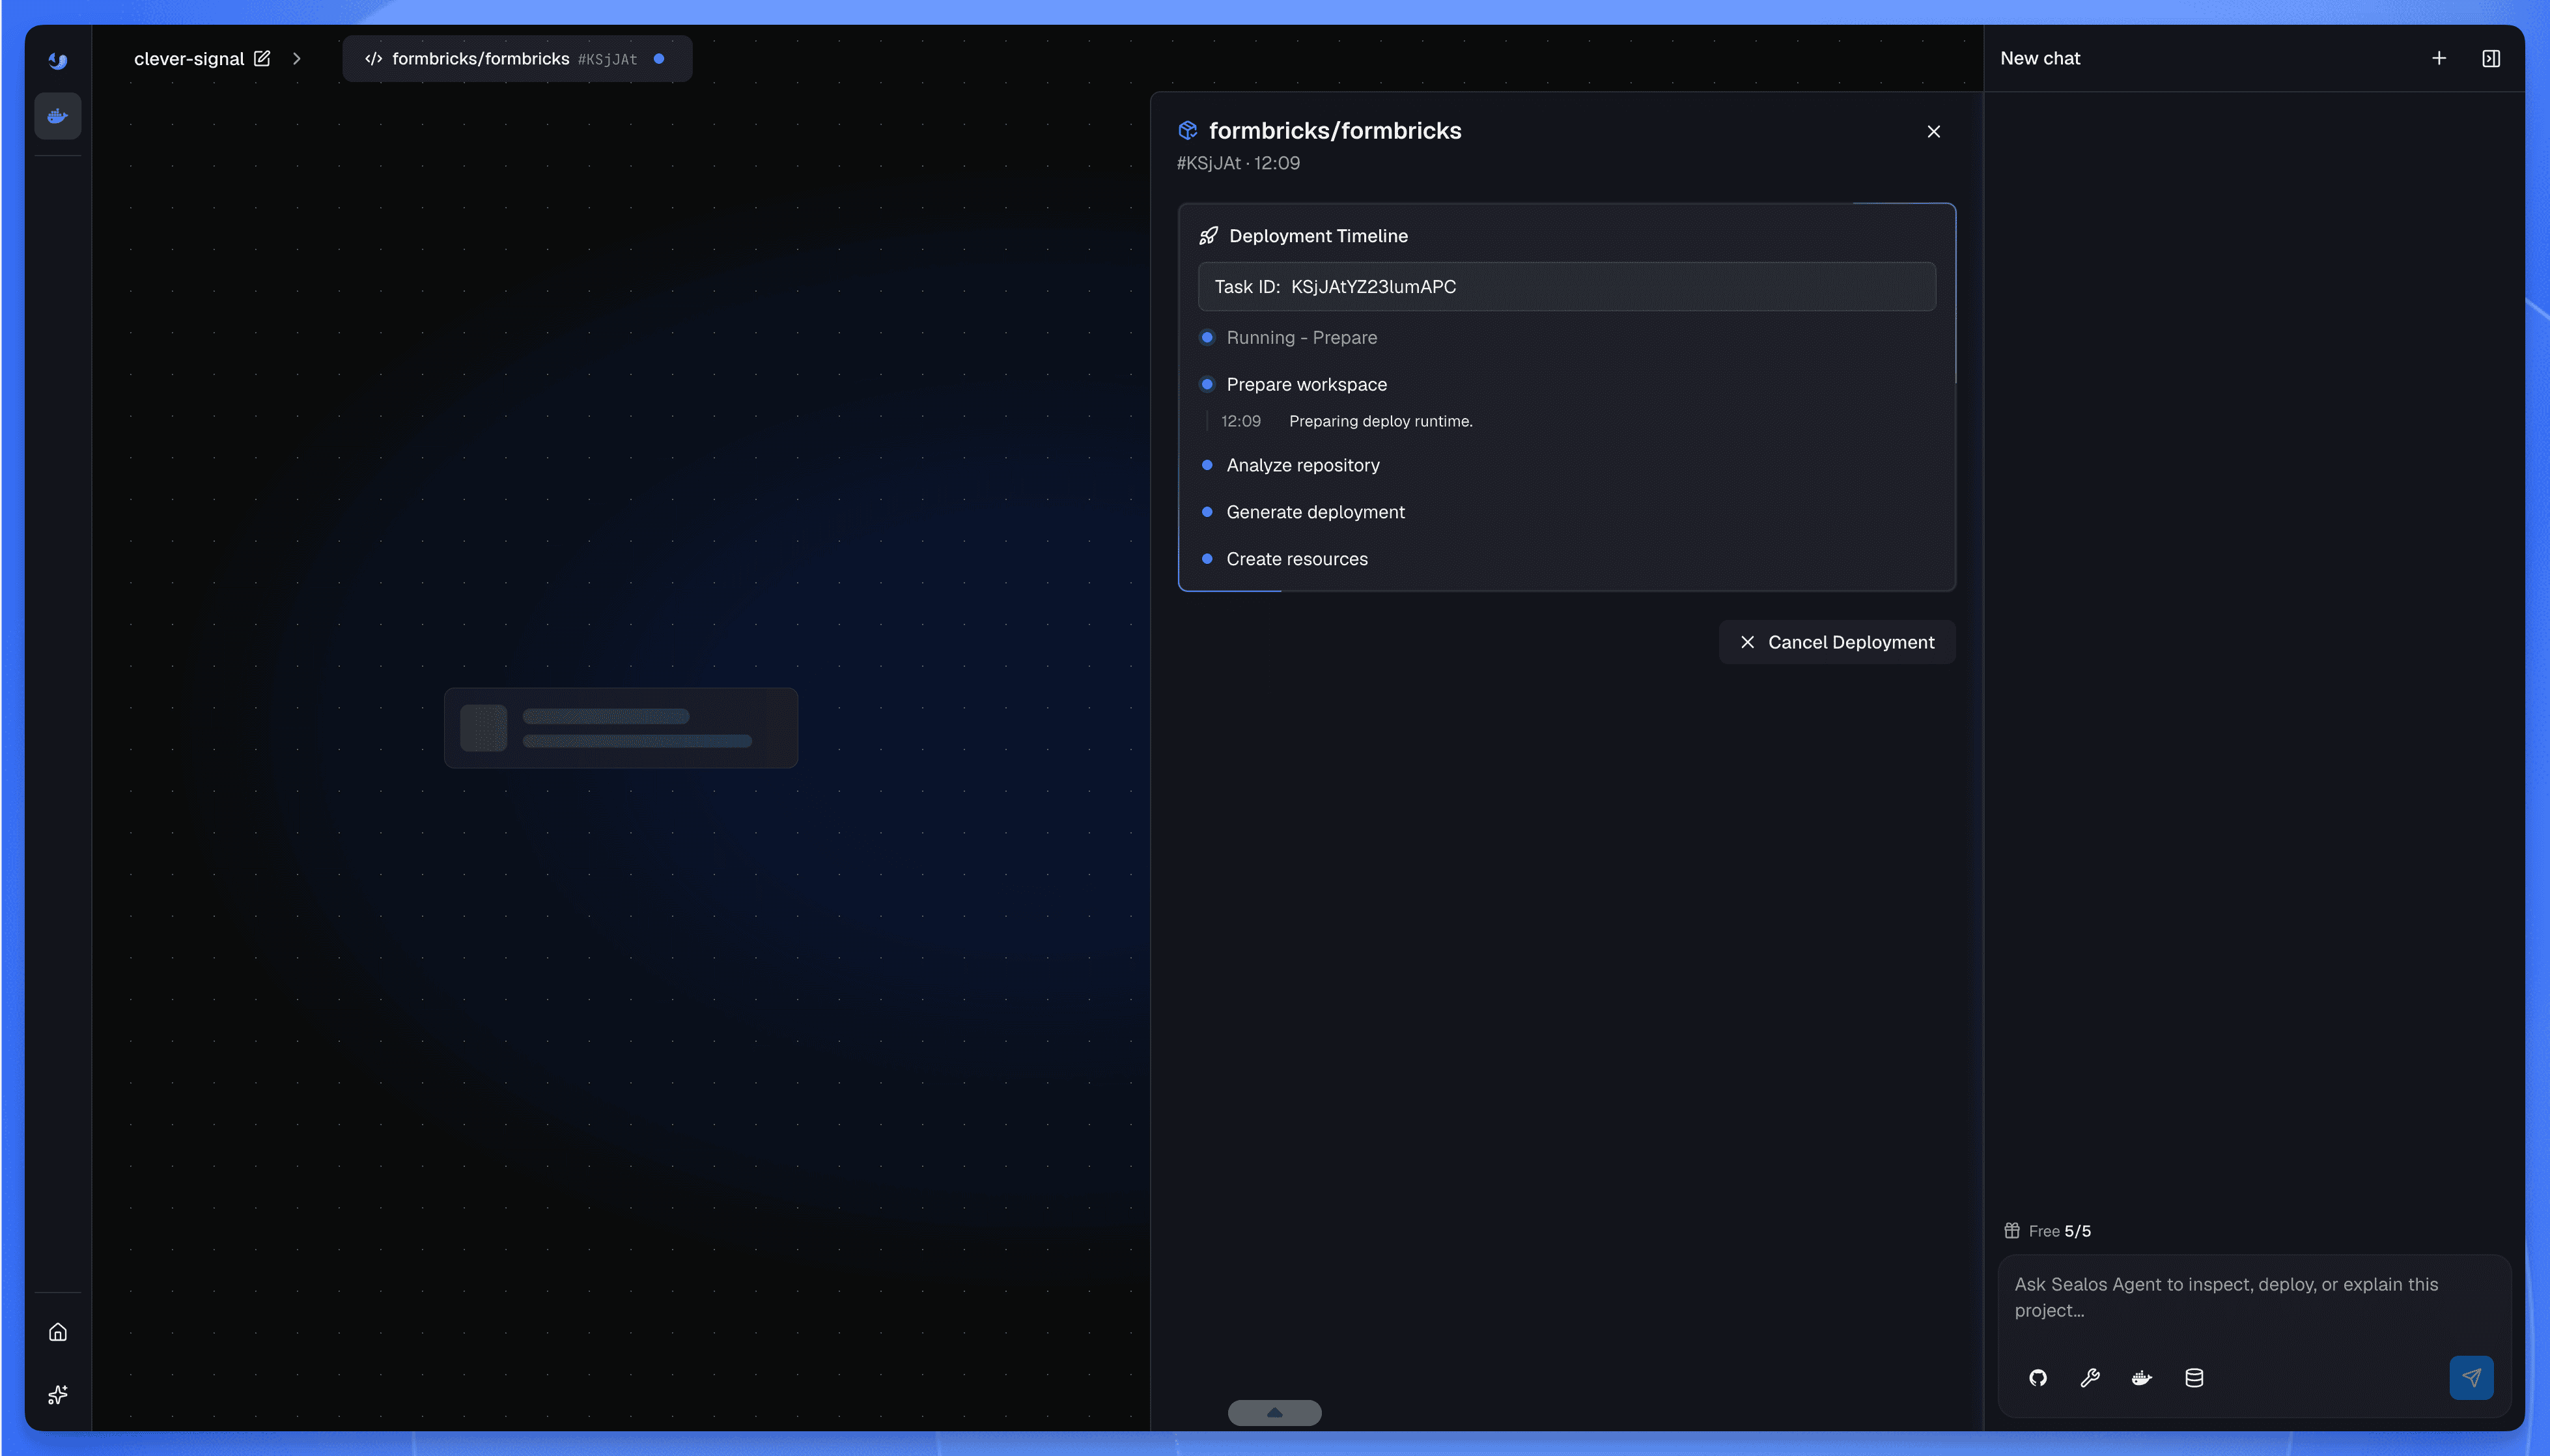Viewport: 2550px width, 1456px height.
Task: Click the 12:09 timestamp in timeline
Action: click(x=1241, y=422)
